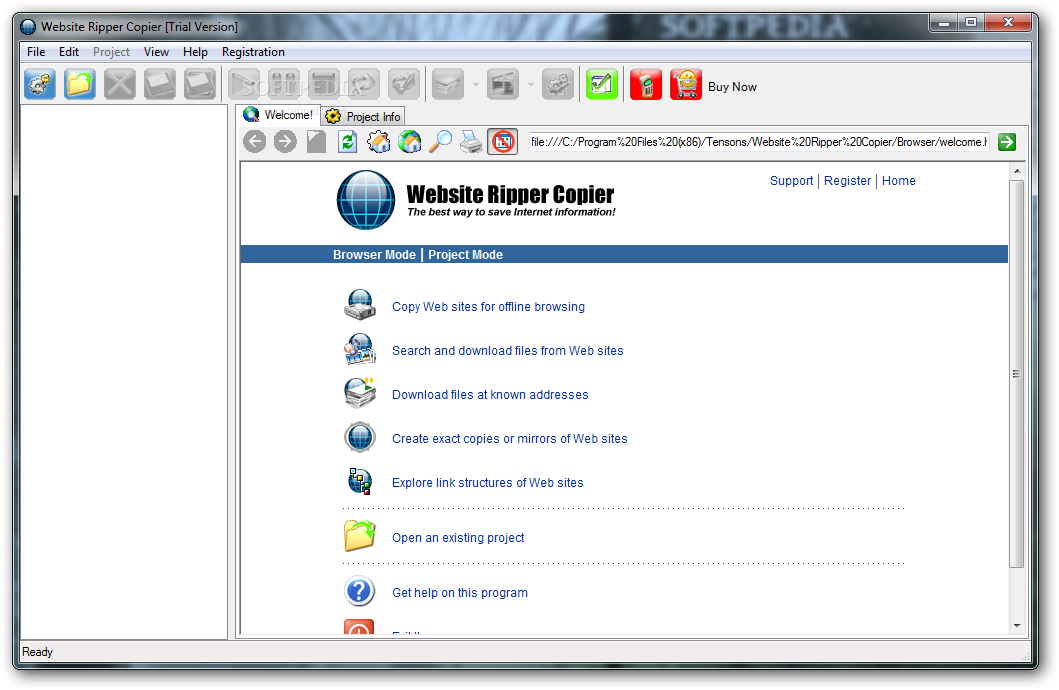The image size is (1059, 690).
Task: Open the Project menu
Action: coord(111,52)
